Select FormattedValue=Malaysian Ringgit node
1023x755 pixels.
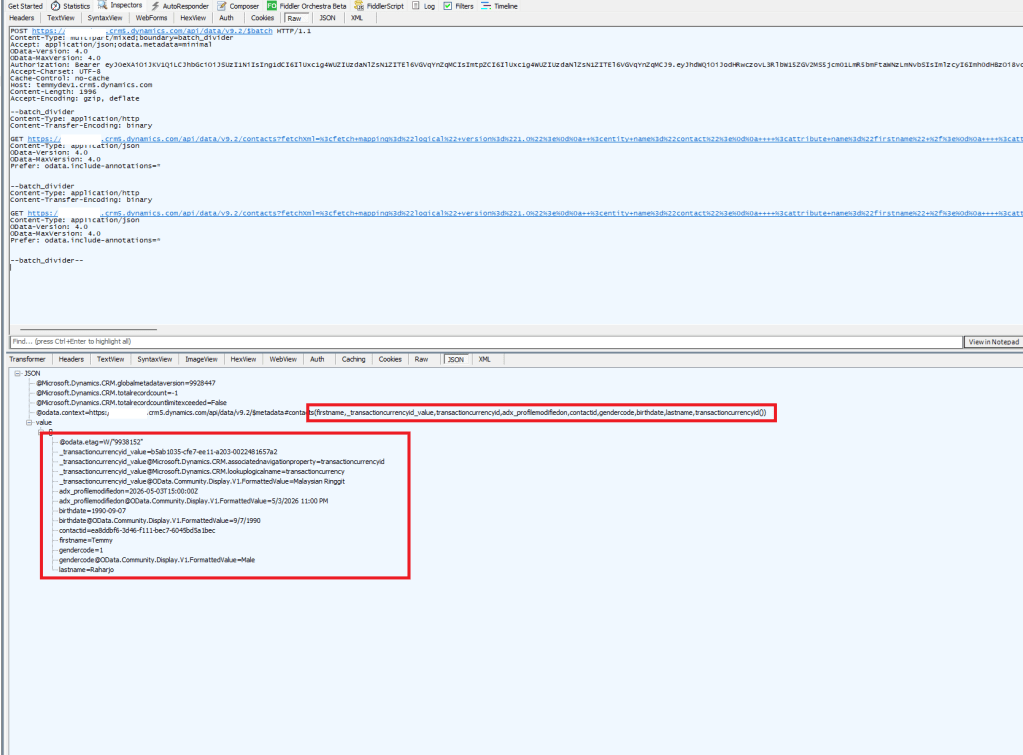202,481
